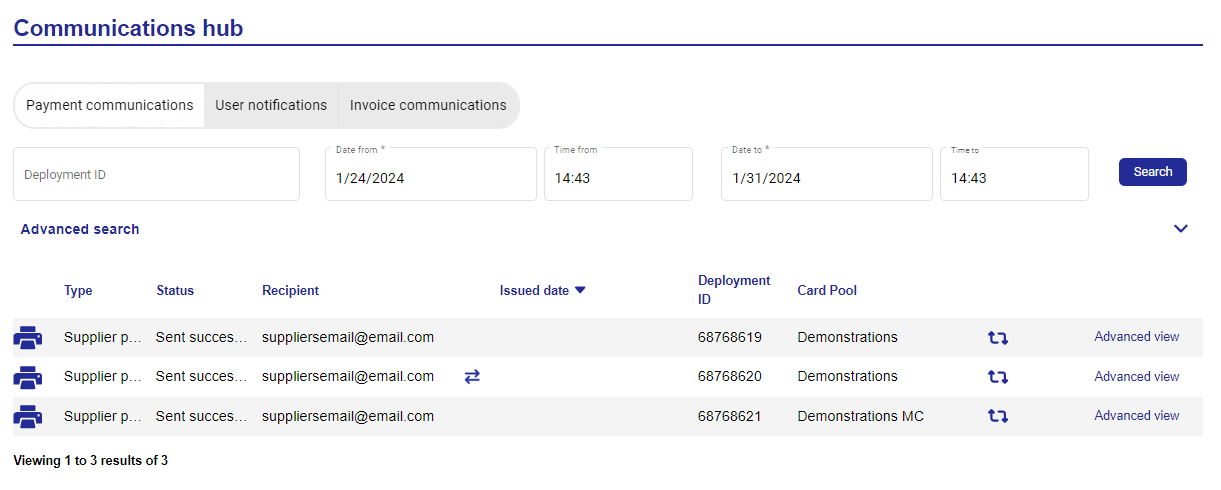
Task: Resend the communication for deployment 68768619
Action: pyautogui.click(x=998, y=338)
